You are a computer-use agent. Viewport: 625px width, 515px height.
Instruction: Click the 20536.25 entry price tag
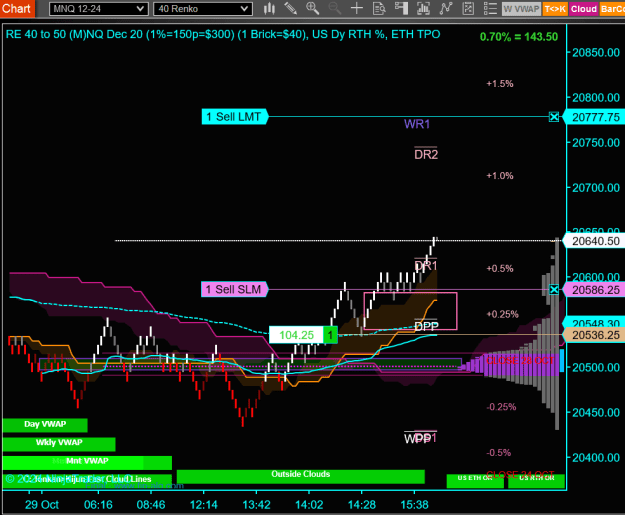[596, 335]
